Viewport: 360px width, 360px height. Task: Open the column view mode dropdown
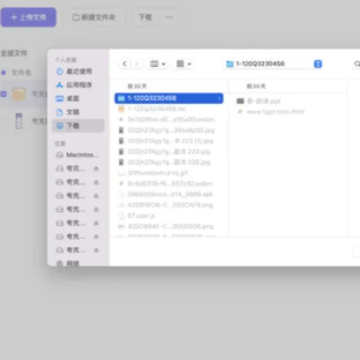click(x=158, y=64)
